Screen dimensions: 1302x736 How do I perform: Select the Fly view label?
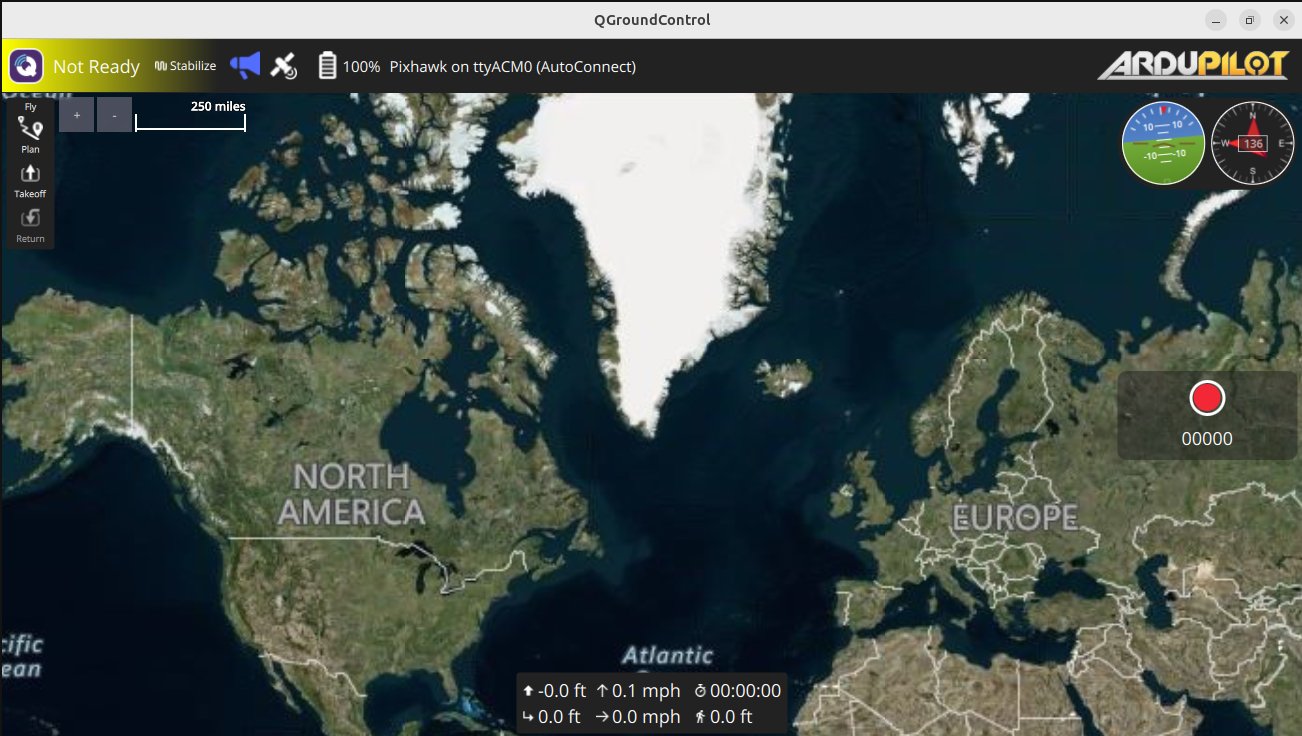tap(30, 106)
